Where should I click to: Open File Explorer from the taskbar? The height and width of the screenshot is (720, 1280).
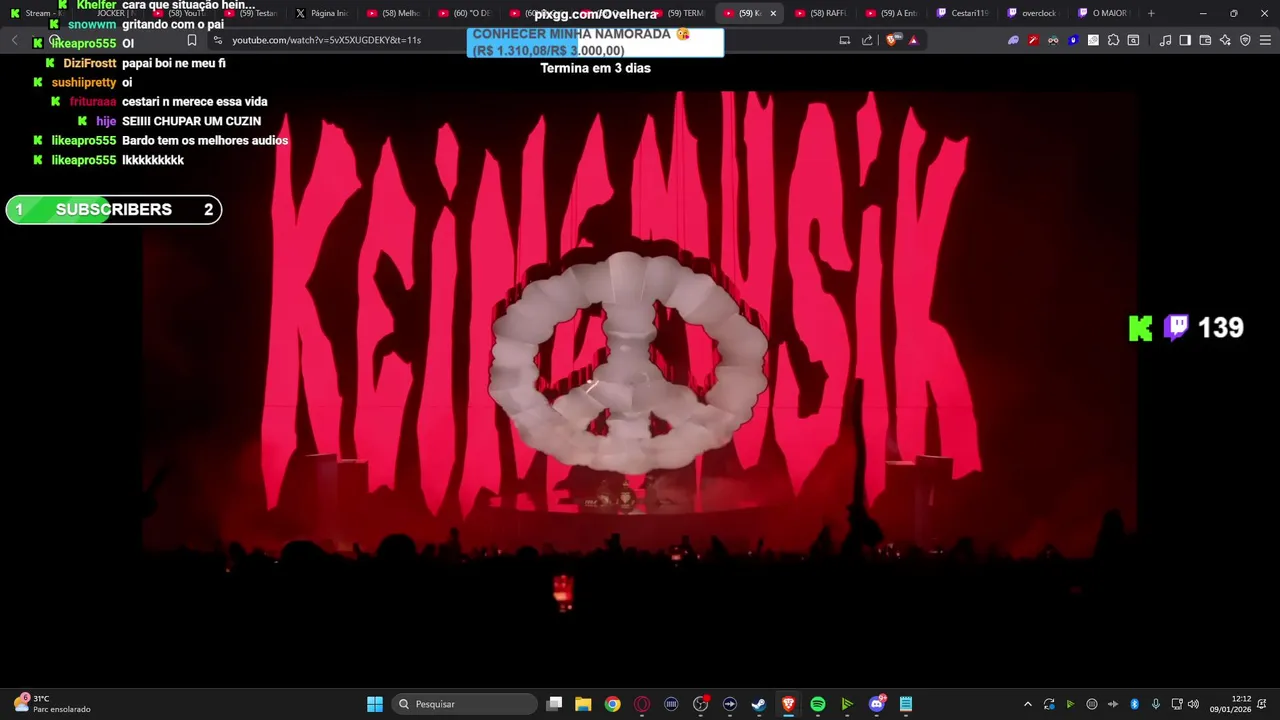583,704
